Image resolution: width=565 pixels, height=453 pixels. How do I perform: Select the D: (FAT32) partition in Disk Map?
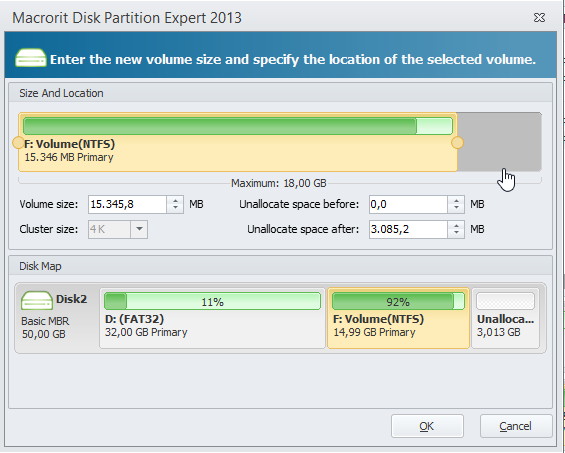[x=212, y=318]
